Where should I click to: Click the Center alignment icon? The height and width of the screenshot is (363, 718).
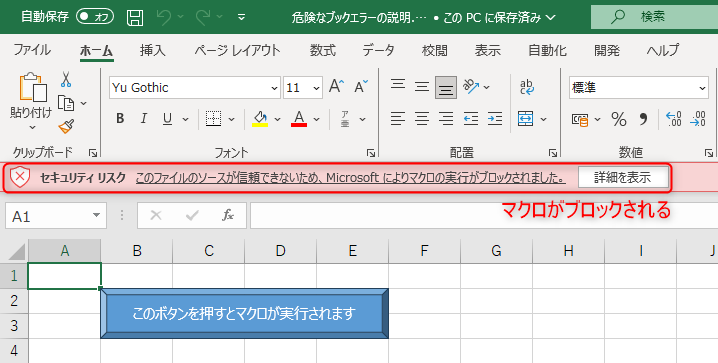coord(422,119)
